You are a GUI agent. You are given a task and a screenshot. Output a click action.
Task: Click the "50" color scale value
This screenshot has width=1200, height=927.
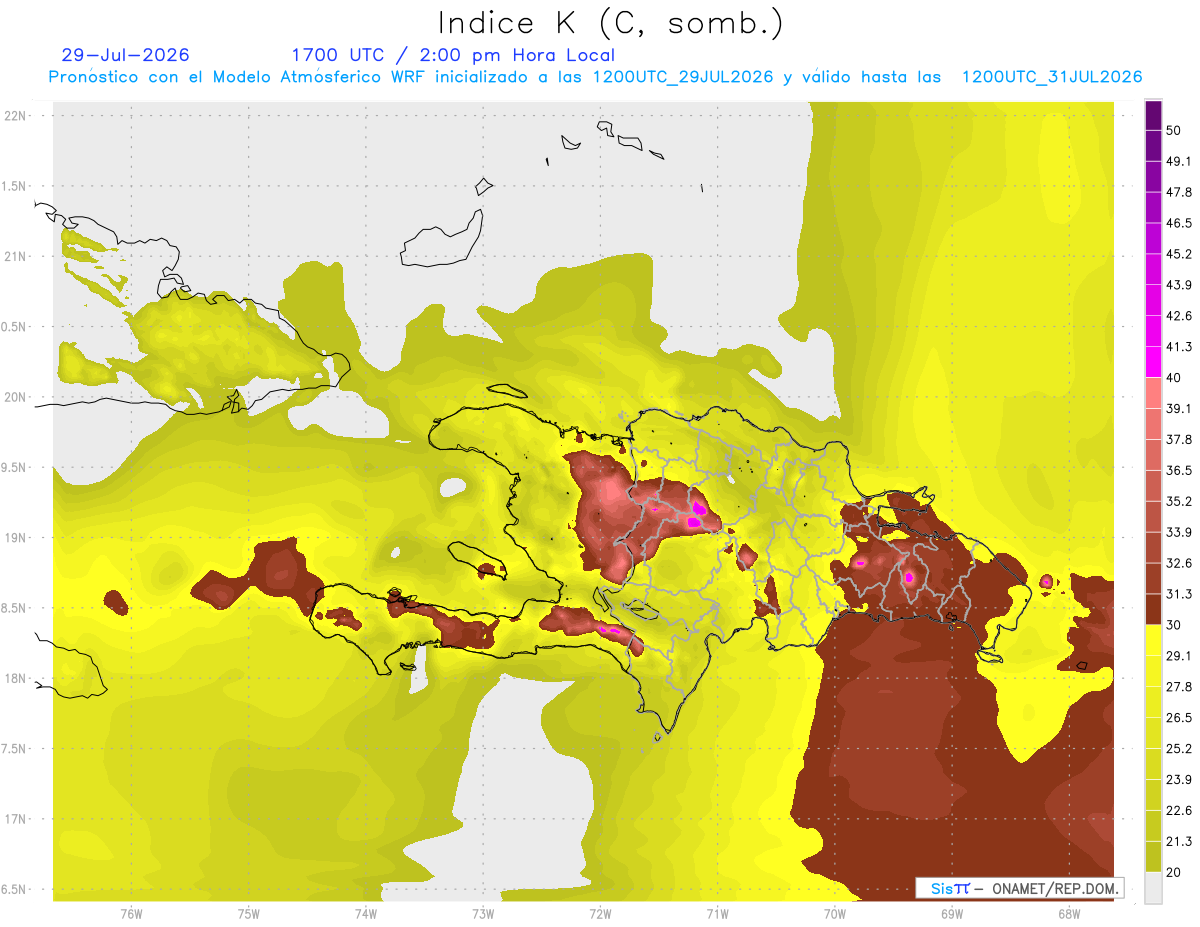1173,131
